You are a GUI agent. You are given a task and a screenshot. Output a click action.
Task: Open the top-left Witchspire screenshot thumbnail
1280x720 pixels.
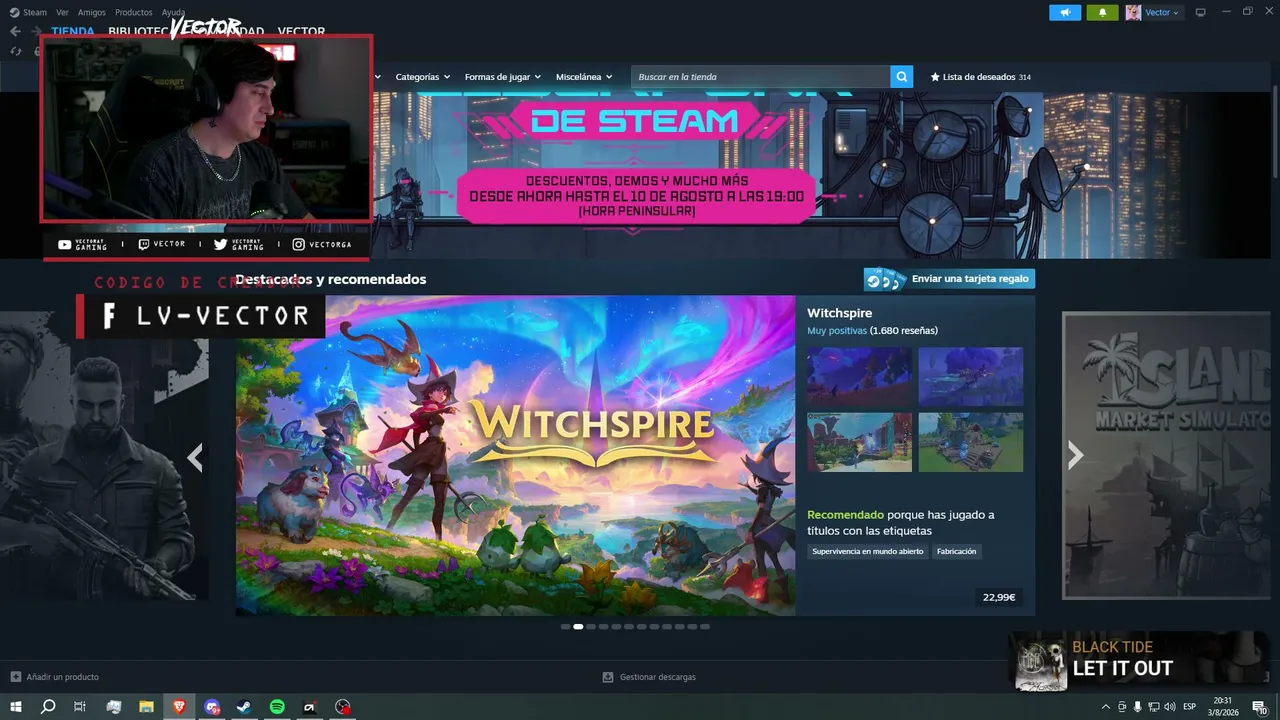[x=860, y=376]
